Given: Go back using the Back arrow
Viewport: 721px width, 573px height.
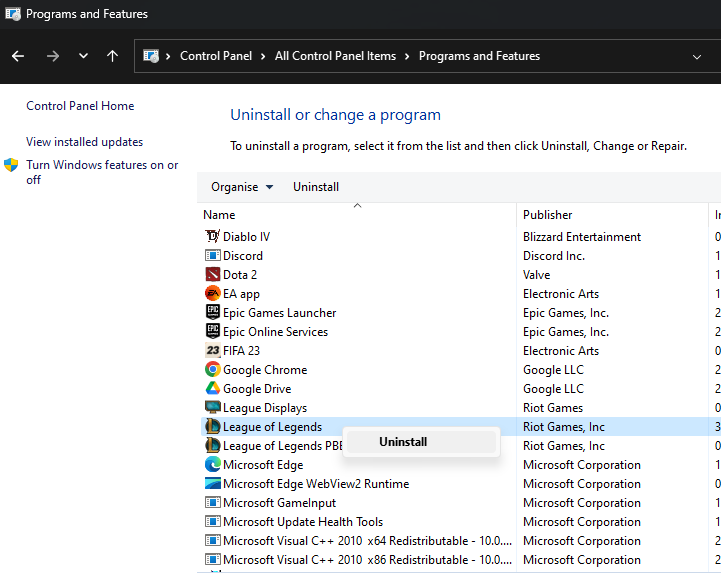Looking at the screenshot, I should [x=18, y=56].
